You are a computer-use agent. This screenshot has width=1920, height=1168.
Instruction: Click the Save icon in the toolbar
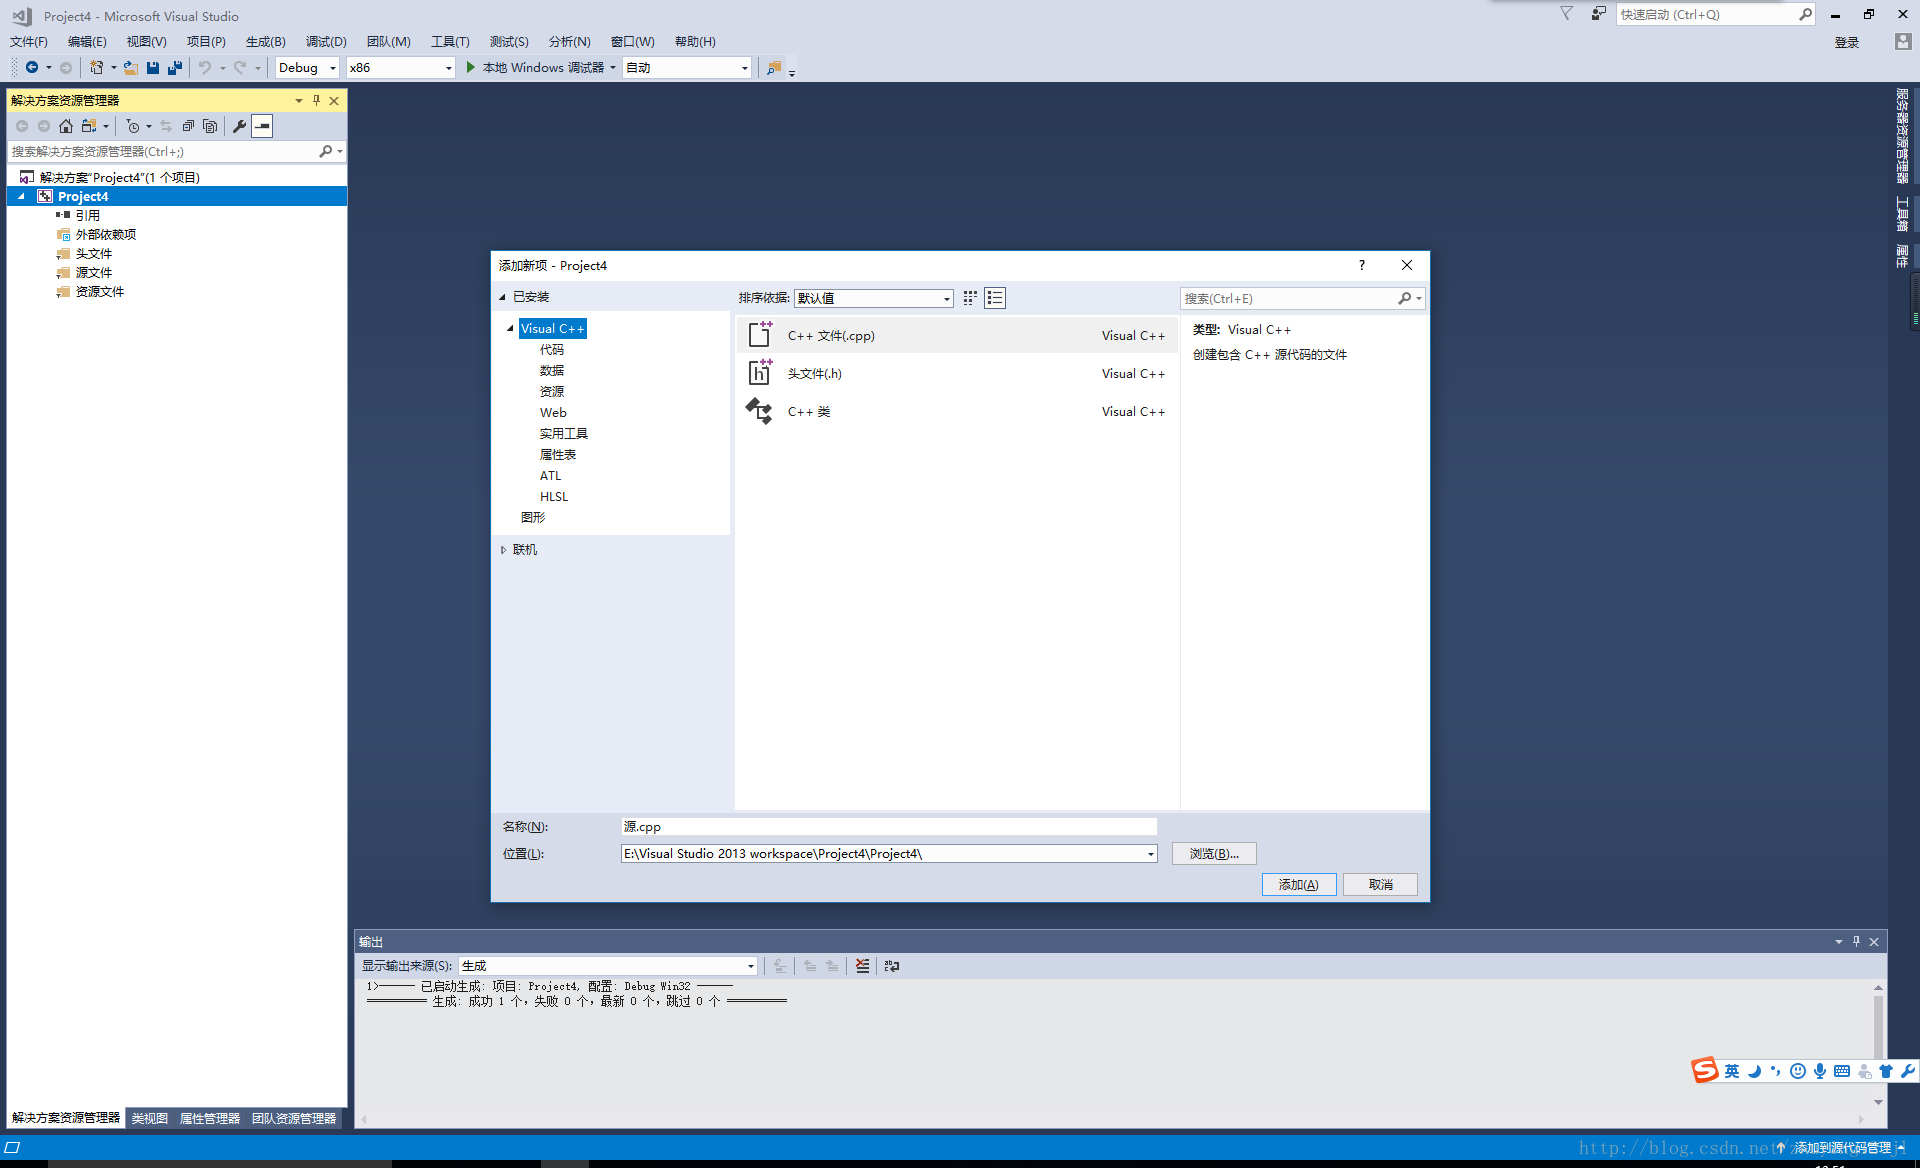[153, 68]
